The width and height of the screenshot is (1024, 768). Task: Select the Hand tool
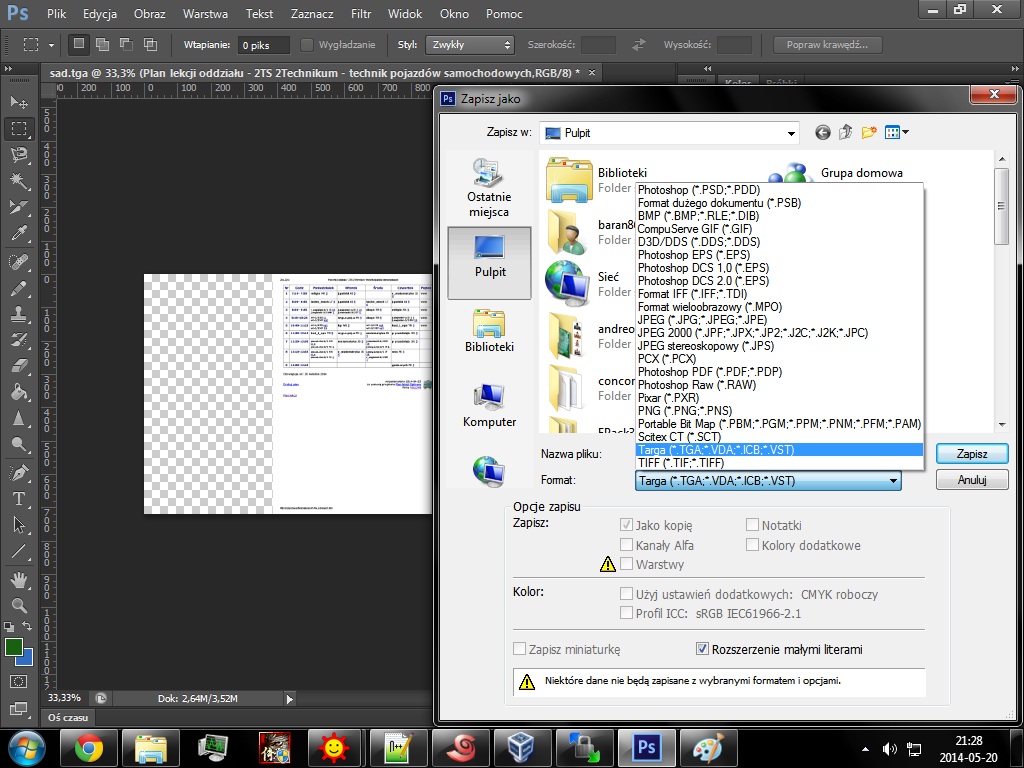(19, 579)
